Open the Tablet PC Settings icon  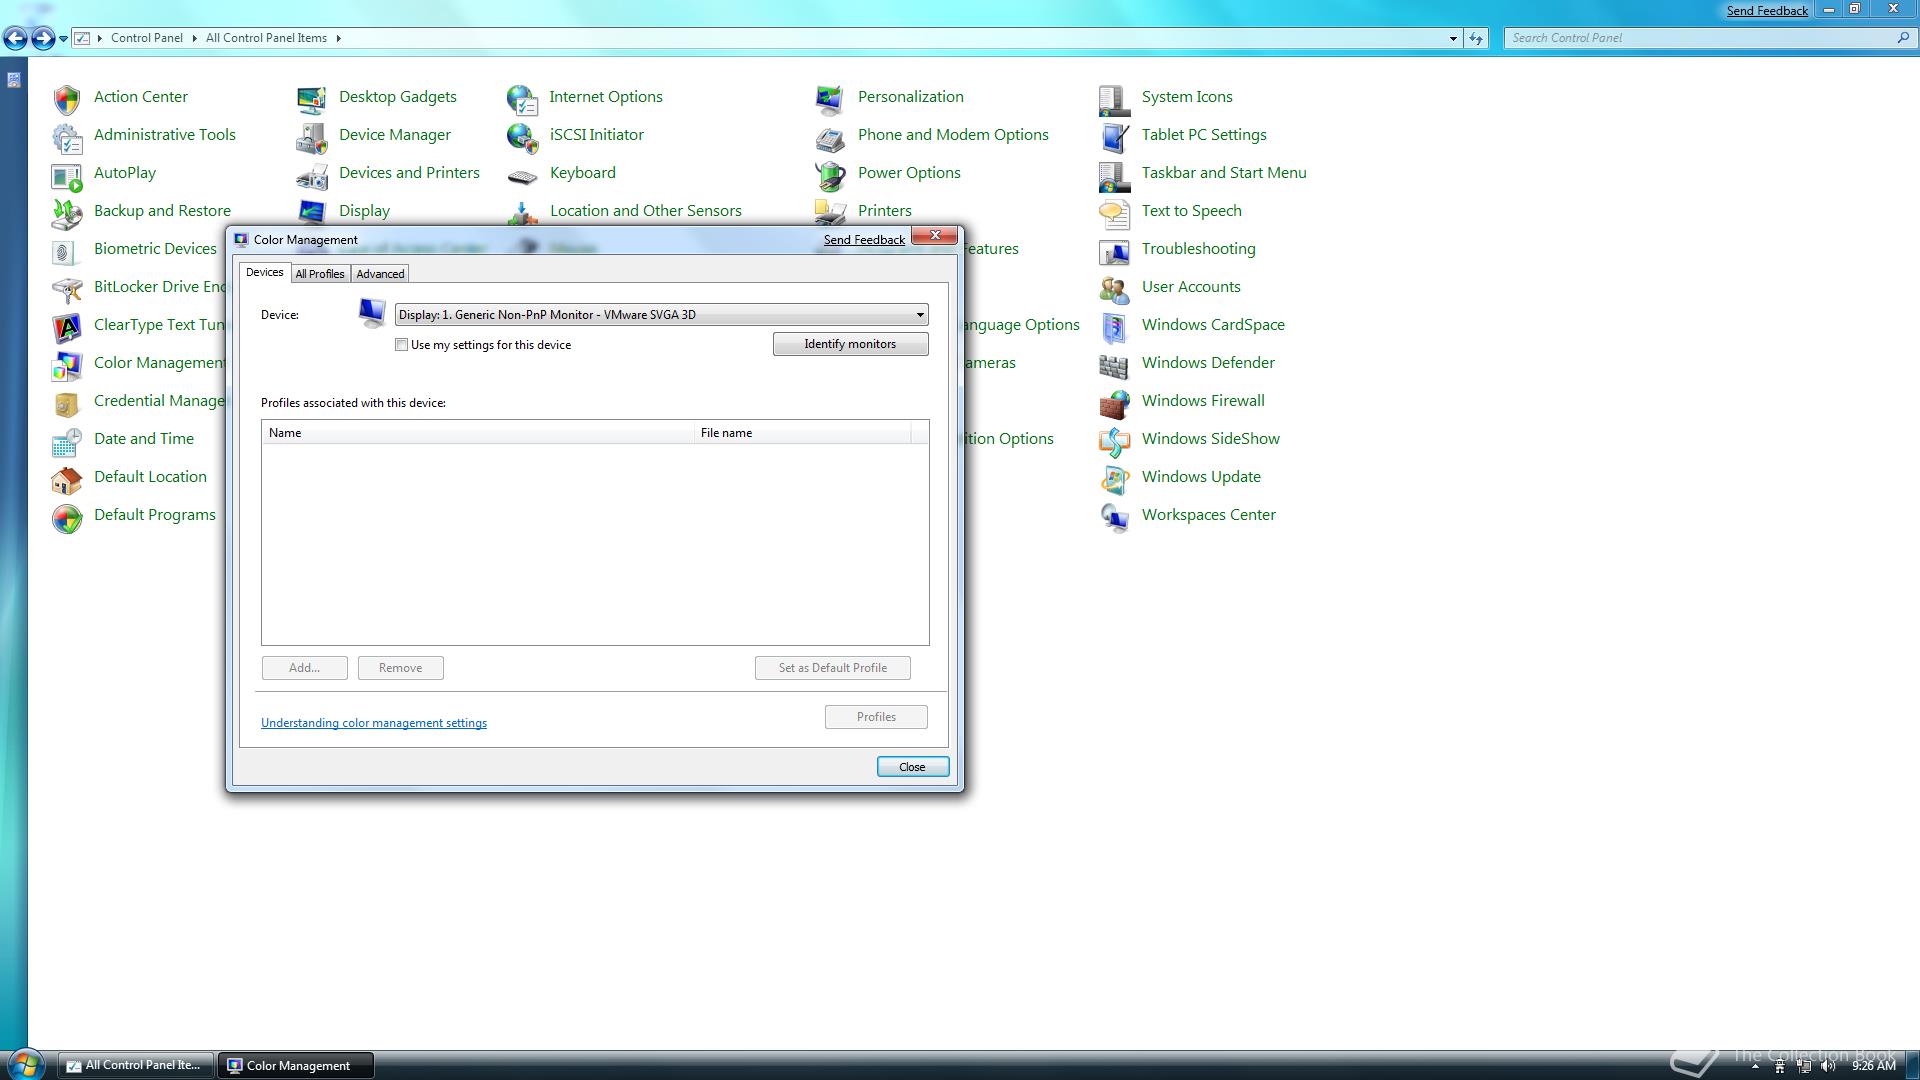1114,136
